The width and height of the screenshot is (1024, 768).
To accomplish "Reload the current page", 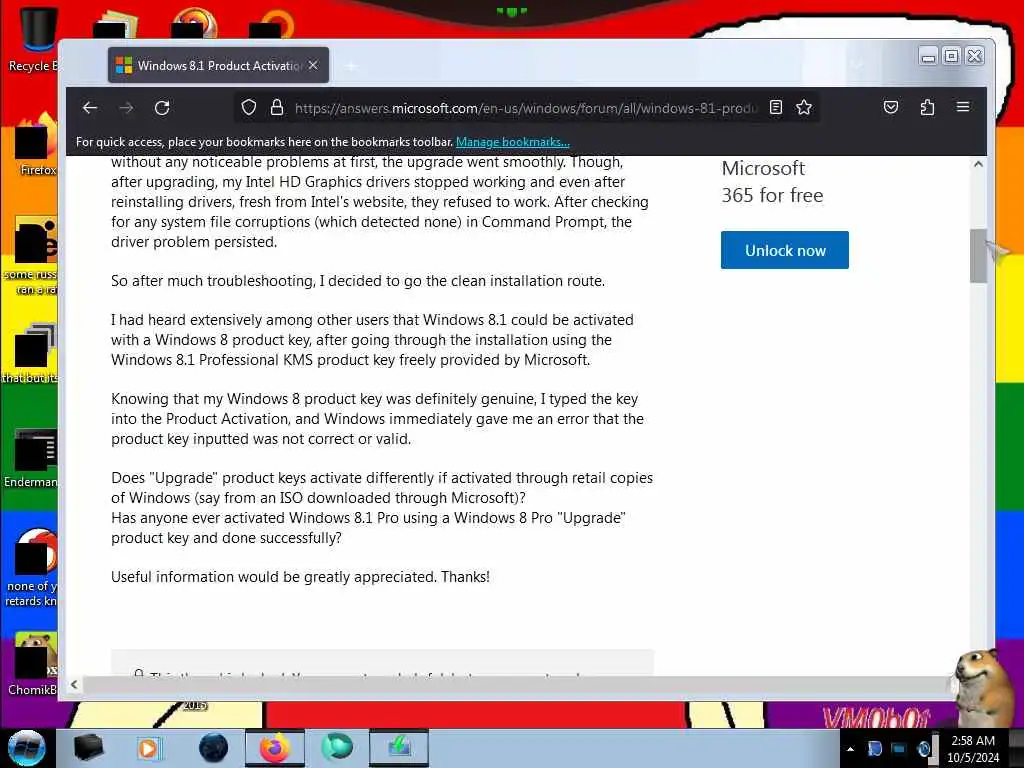I will tap(162, 108).
